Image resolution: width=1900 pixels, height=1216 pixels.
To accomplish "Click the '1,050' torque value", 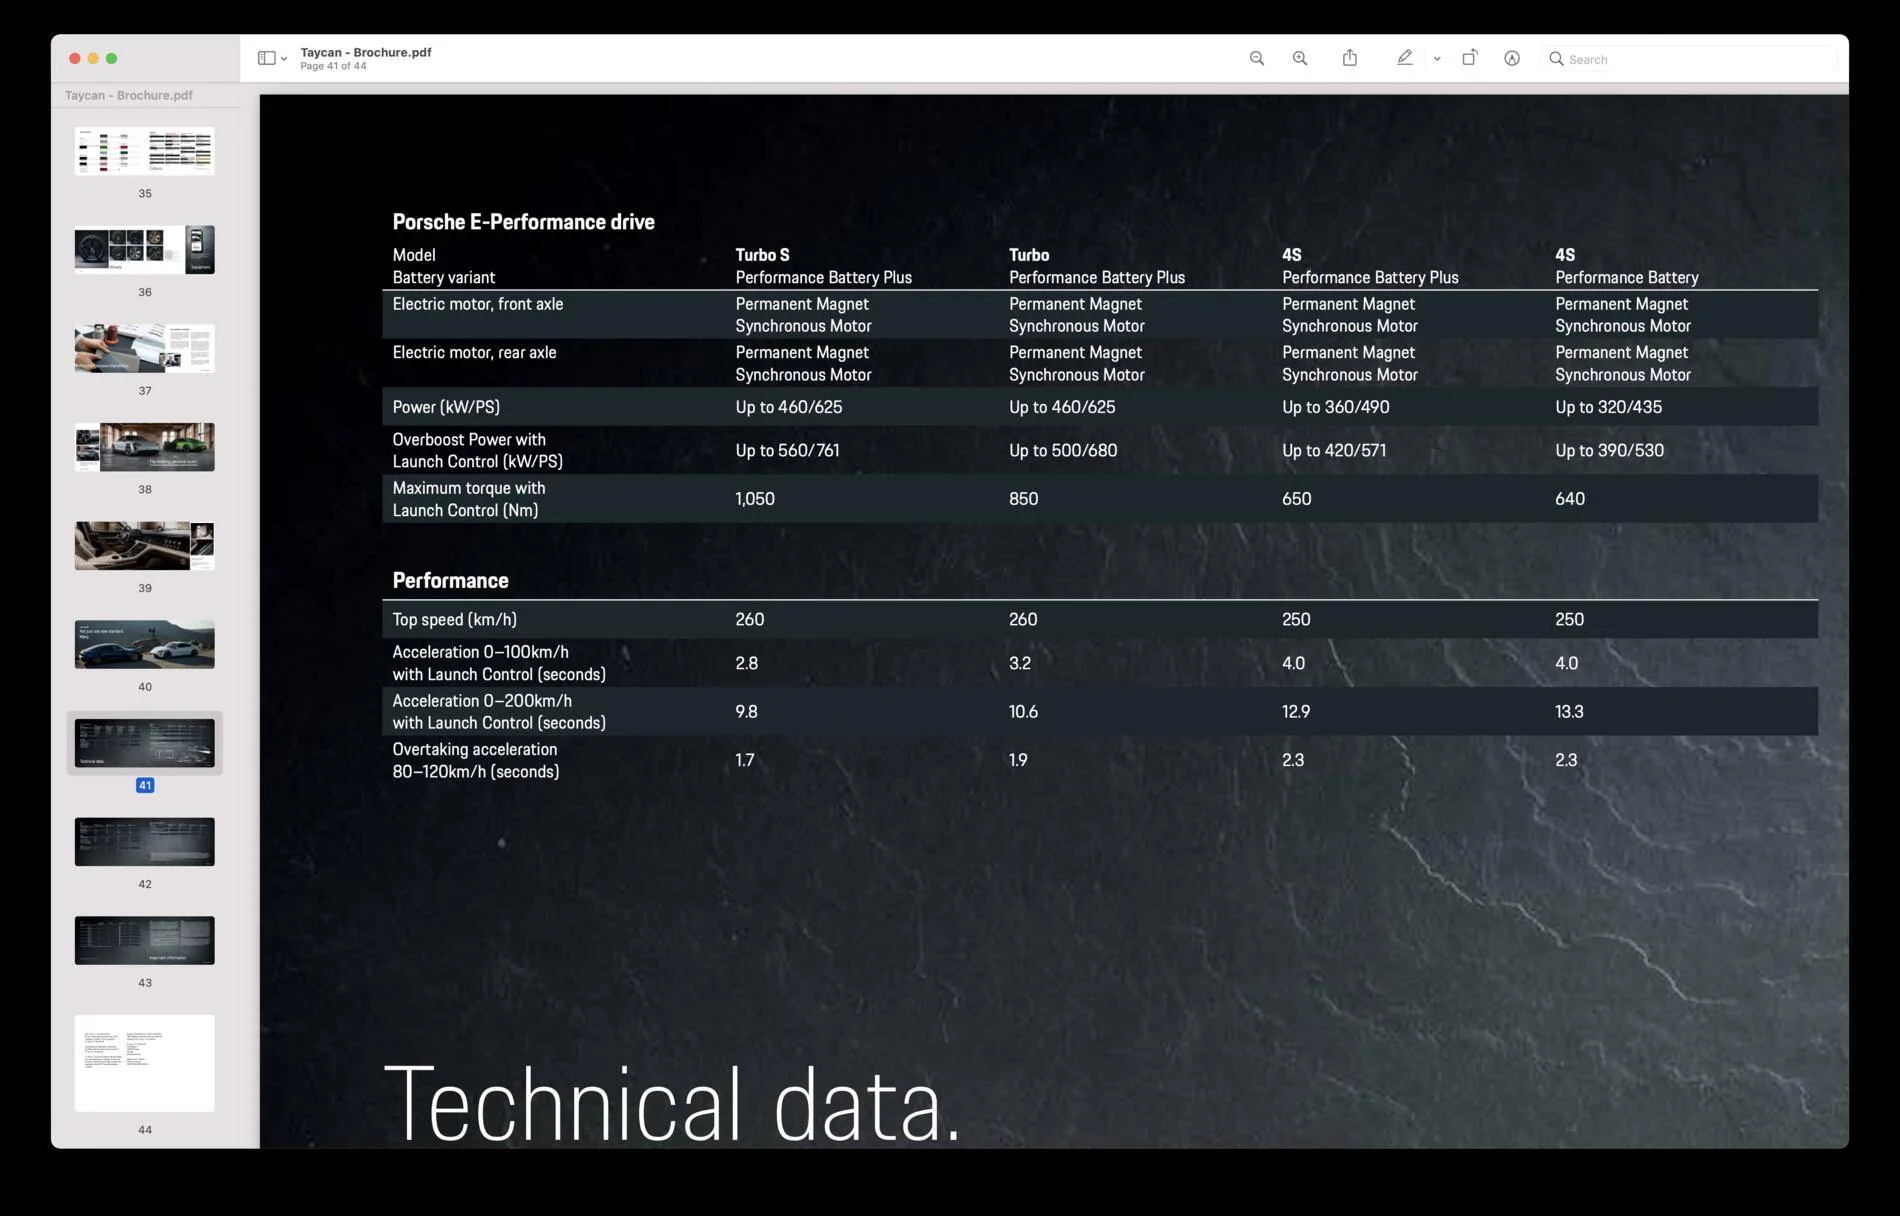I will [755, 499].
